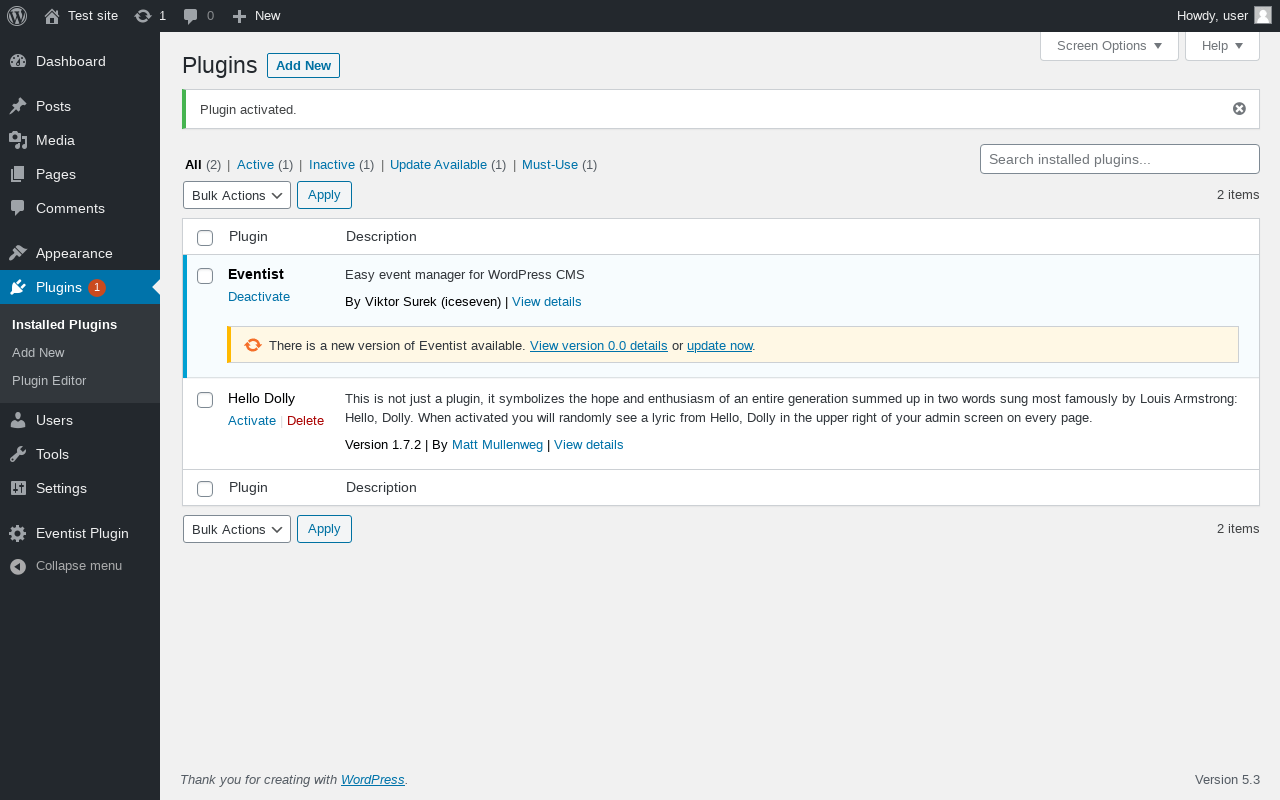
Task: Select the Hello Dolly plugin checkbox
Action: [205, 400]
